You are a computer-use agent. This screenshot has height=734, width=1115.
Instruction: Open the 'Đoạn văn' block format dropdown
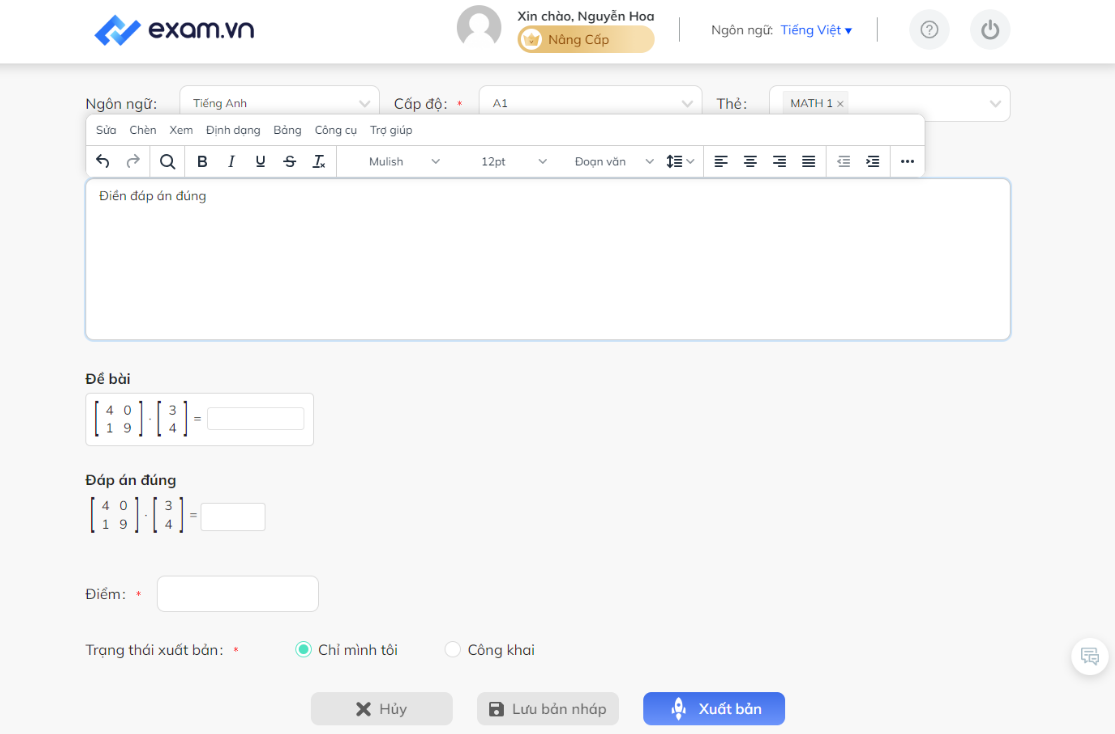tap(613, 161)
